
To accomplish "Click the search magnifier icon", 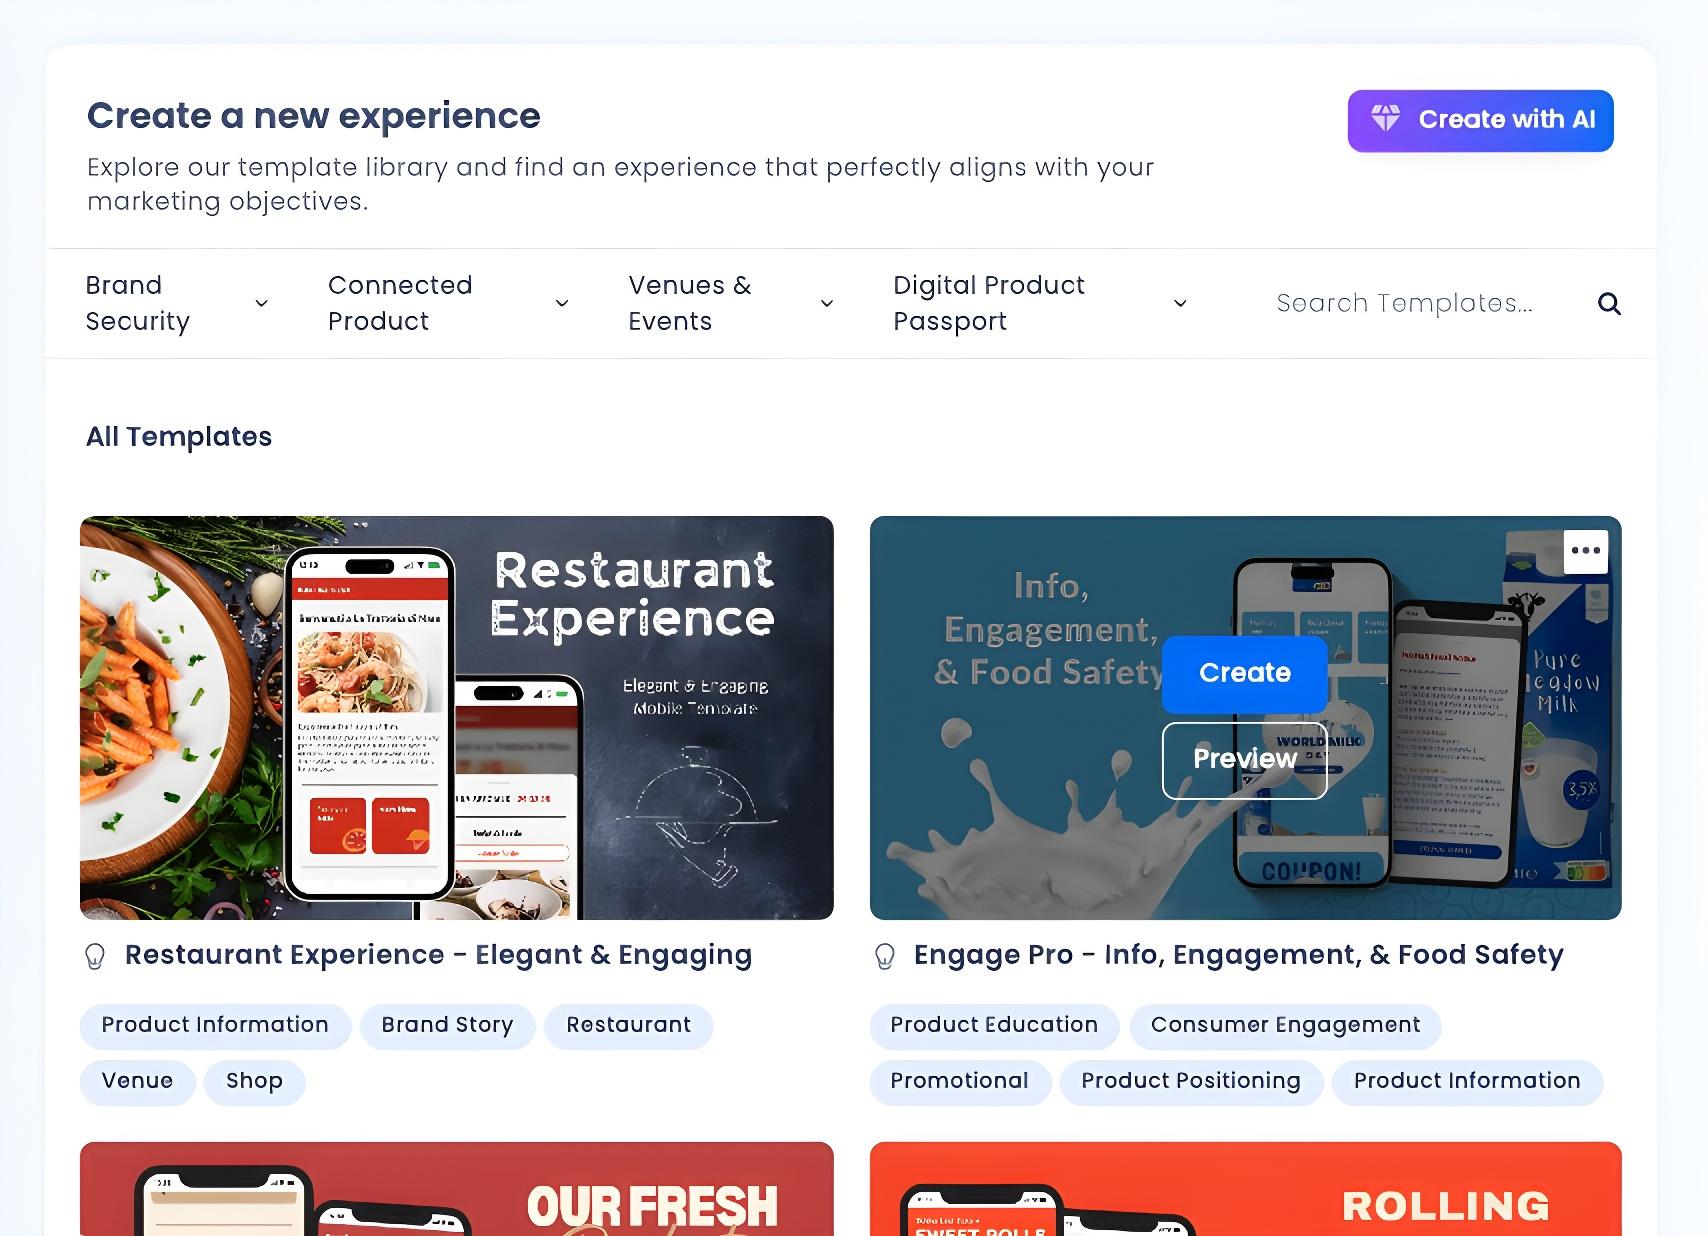I will 1608,303.
